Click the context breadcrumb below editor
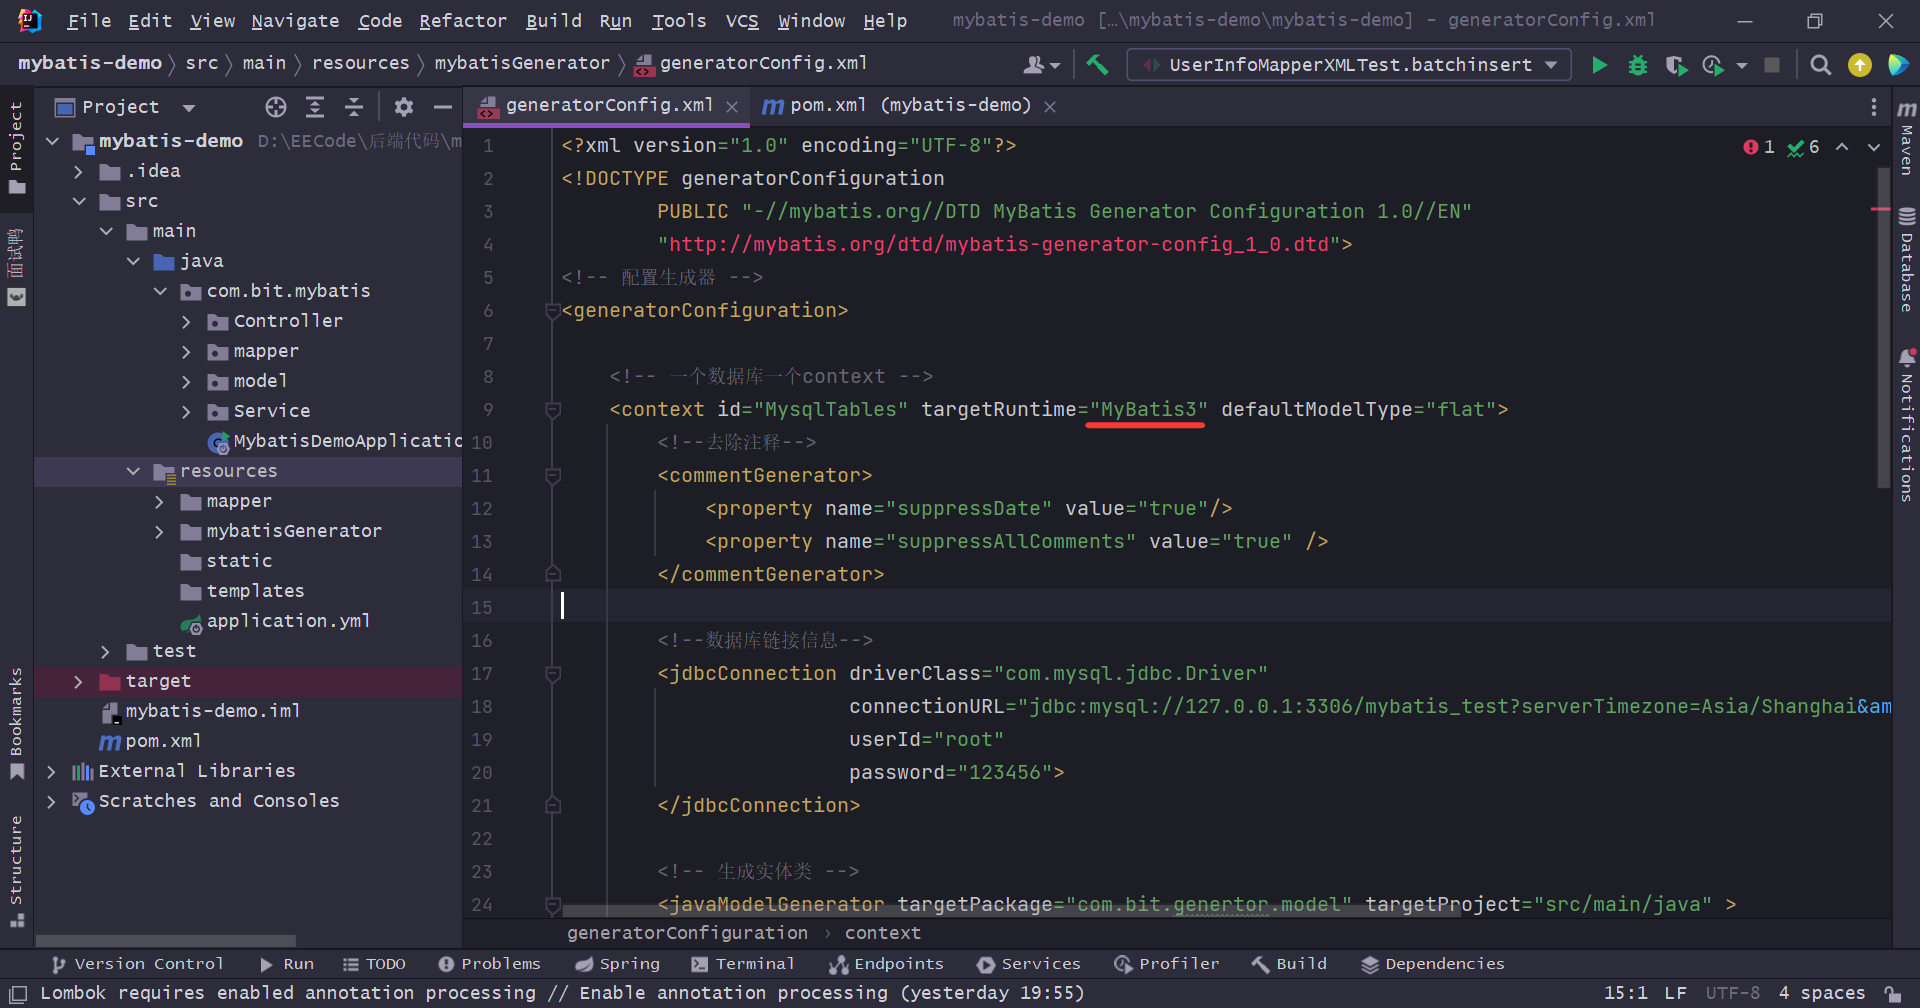The height and width of the screenshot is (1008, 1920). coord(883,933)
